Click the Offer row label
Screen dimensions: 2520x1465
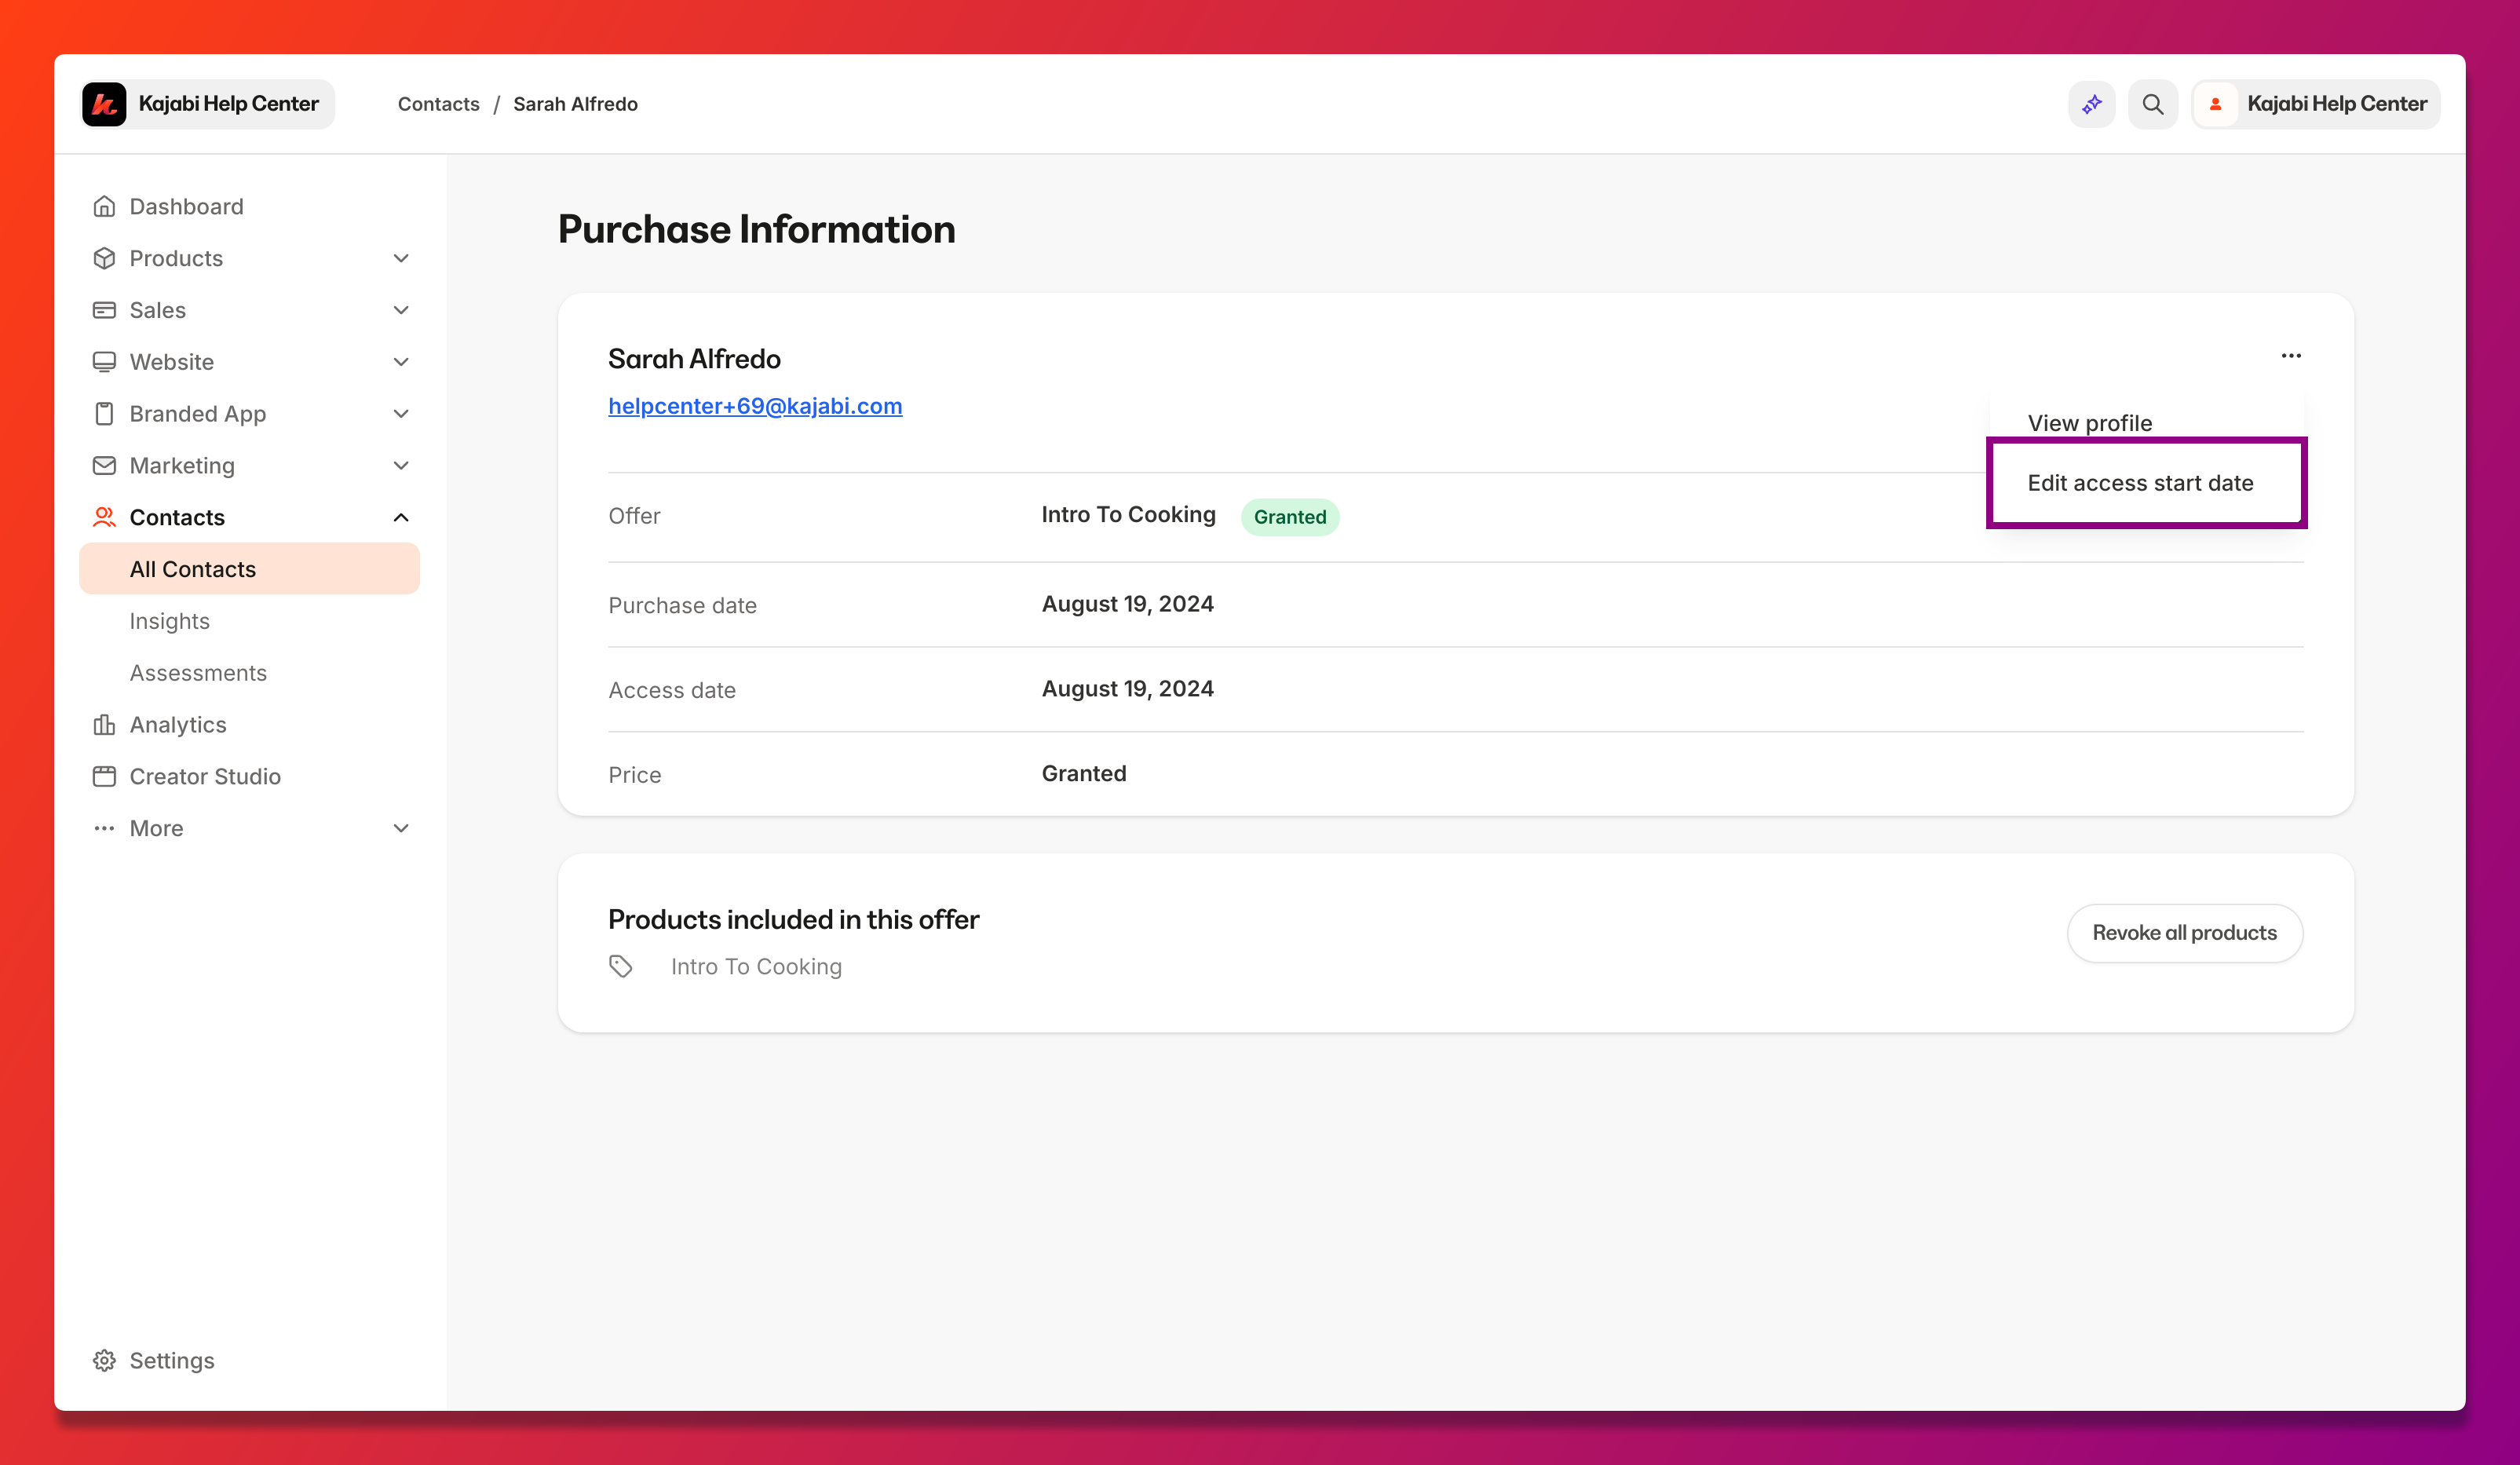click(634, 516)
